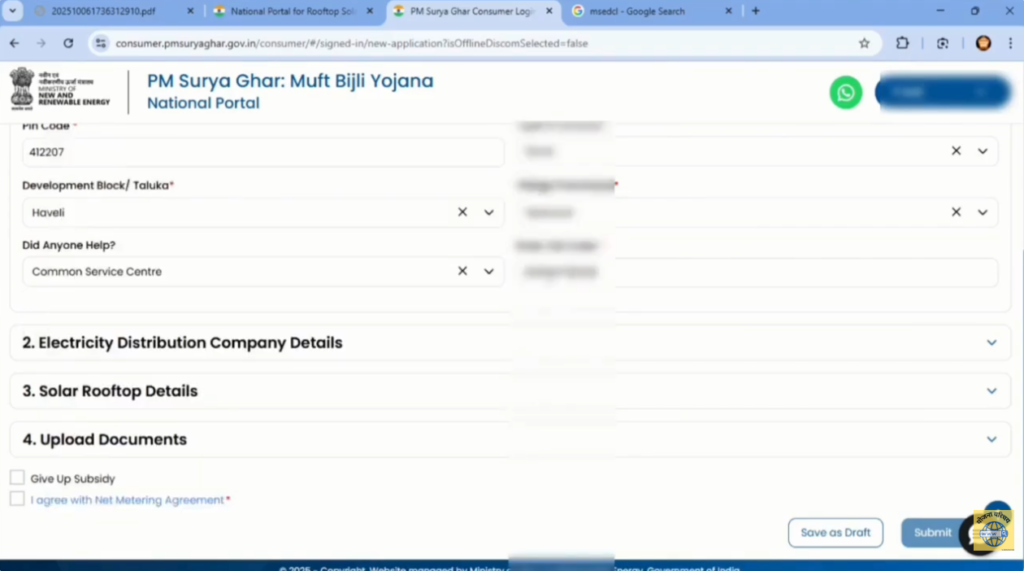Open the Did Anyone Help dropdown
Screen dimensions: 1024x571
tap(489, 271)
